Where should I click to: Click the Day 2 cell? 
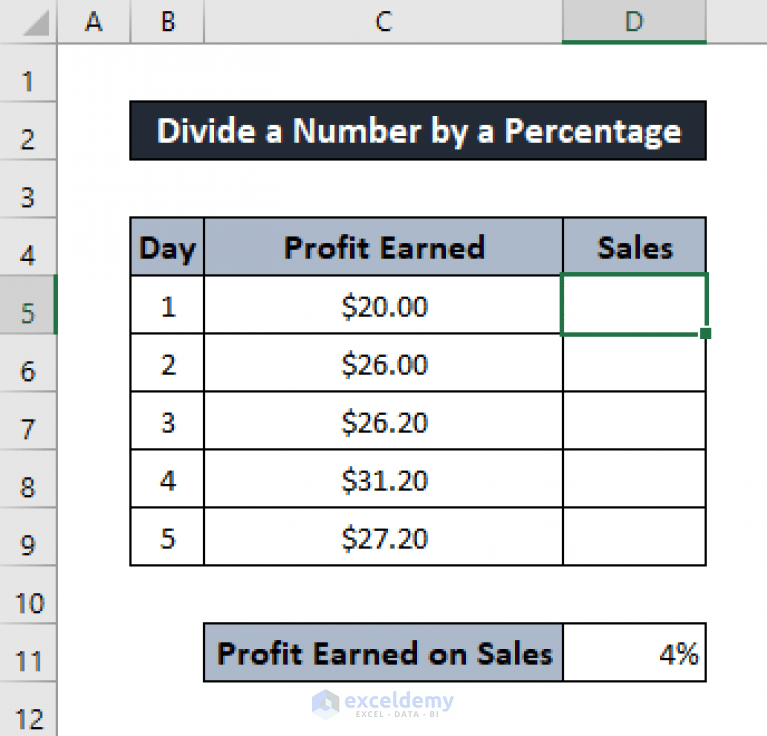167,362
